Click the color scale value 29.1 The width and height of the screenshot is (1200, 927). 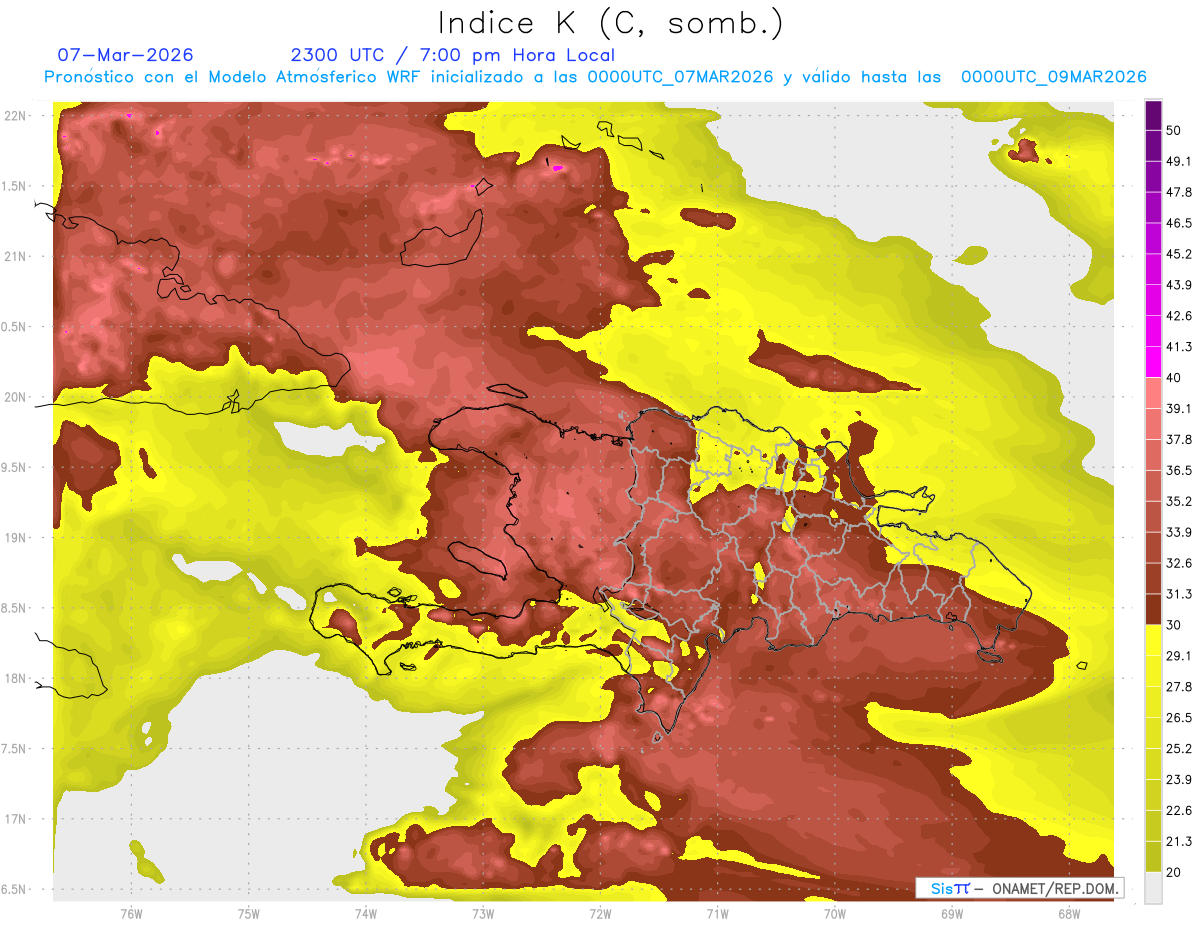click(x=1178, y=656)
